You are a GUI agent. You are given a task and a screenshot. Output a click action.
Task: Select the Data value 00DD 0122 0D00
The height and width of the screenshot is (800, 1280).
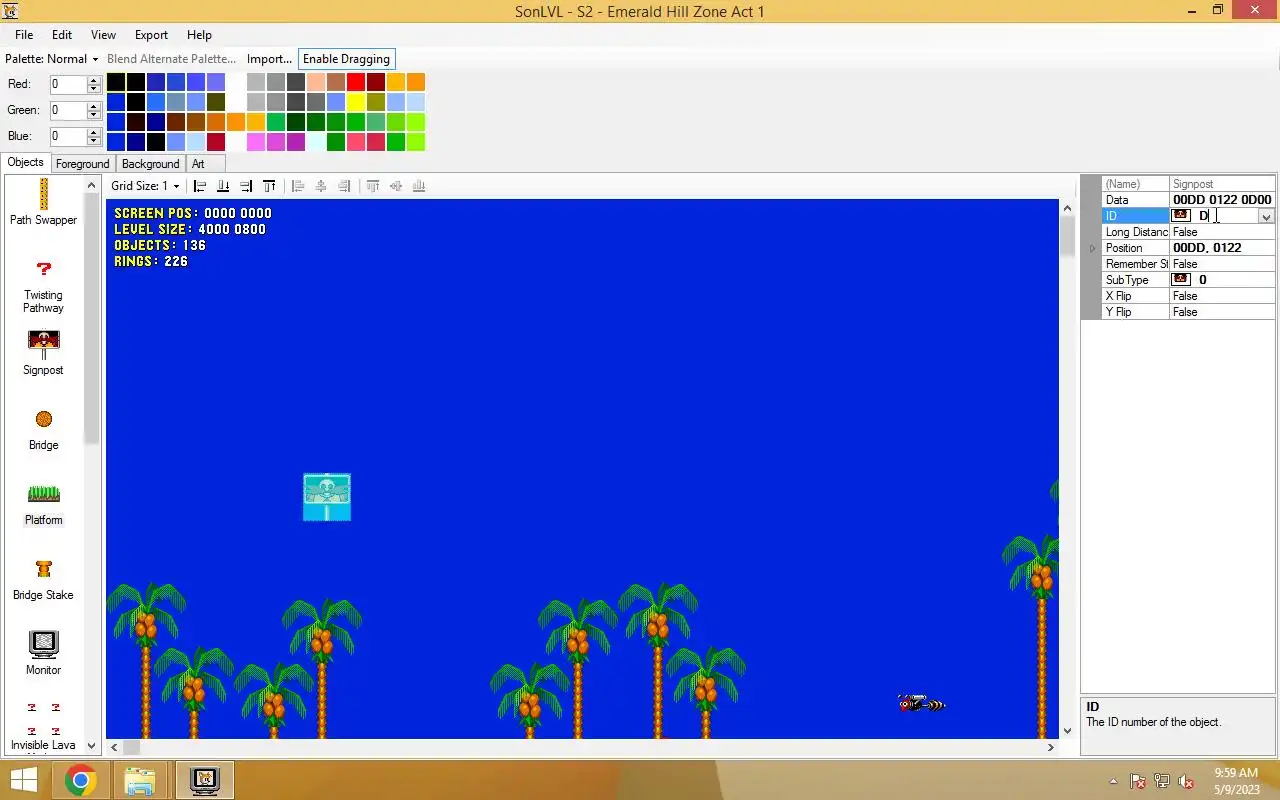point(1222,200)
